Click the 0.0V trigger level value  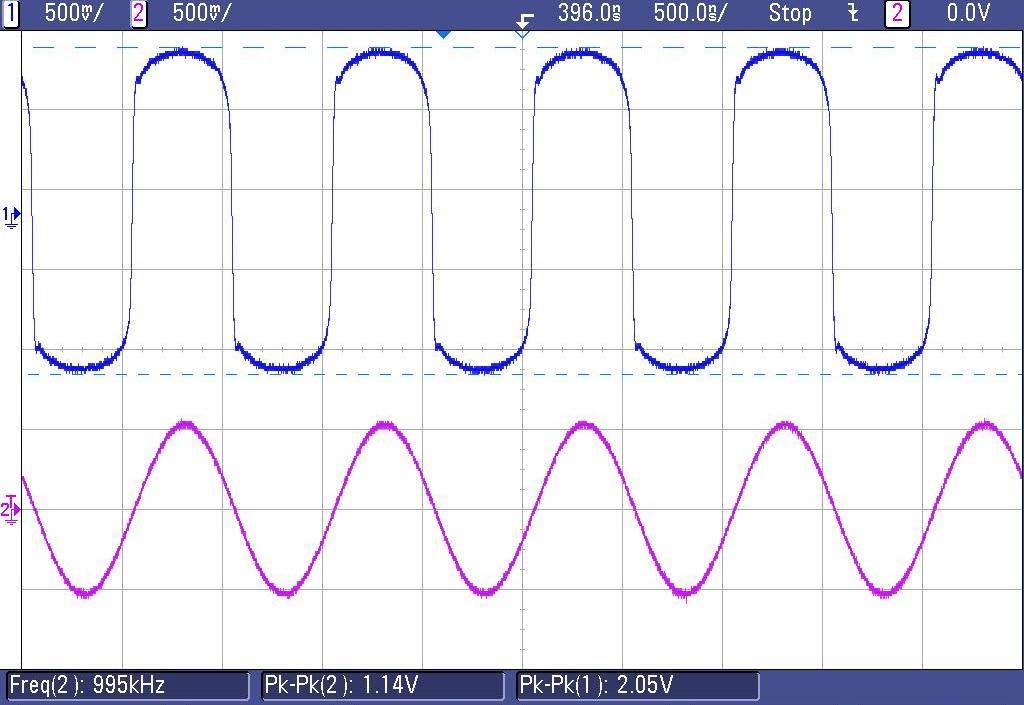(x=968, y=13)
